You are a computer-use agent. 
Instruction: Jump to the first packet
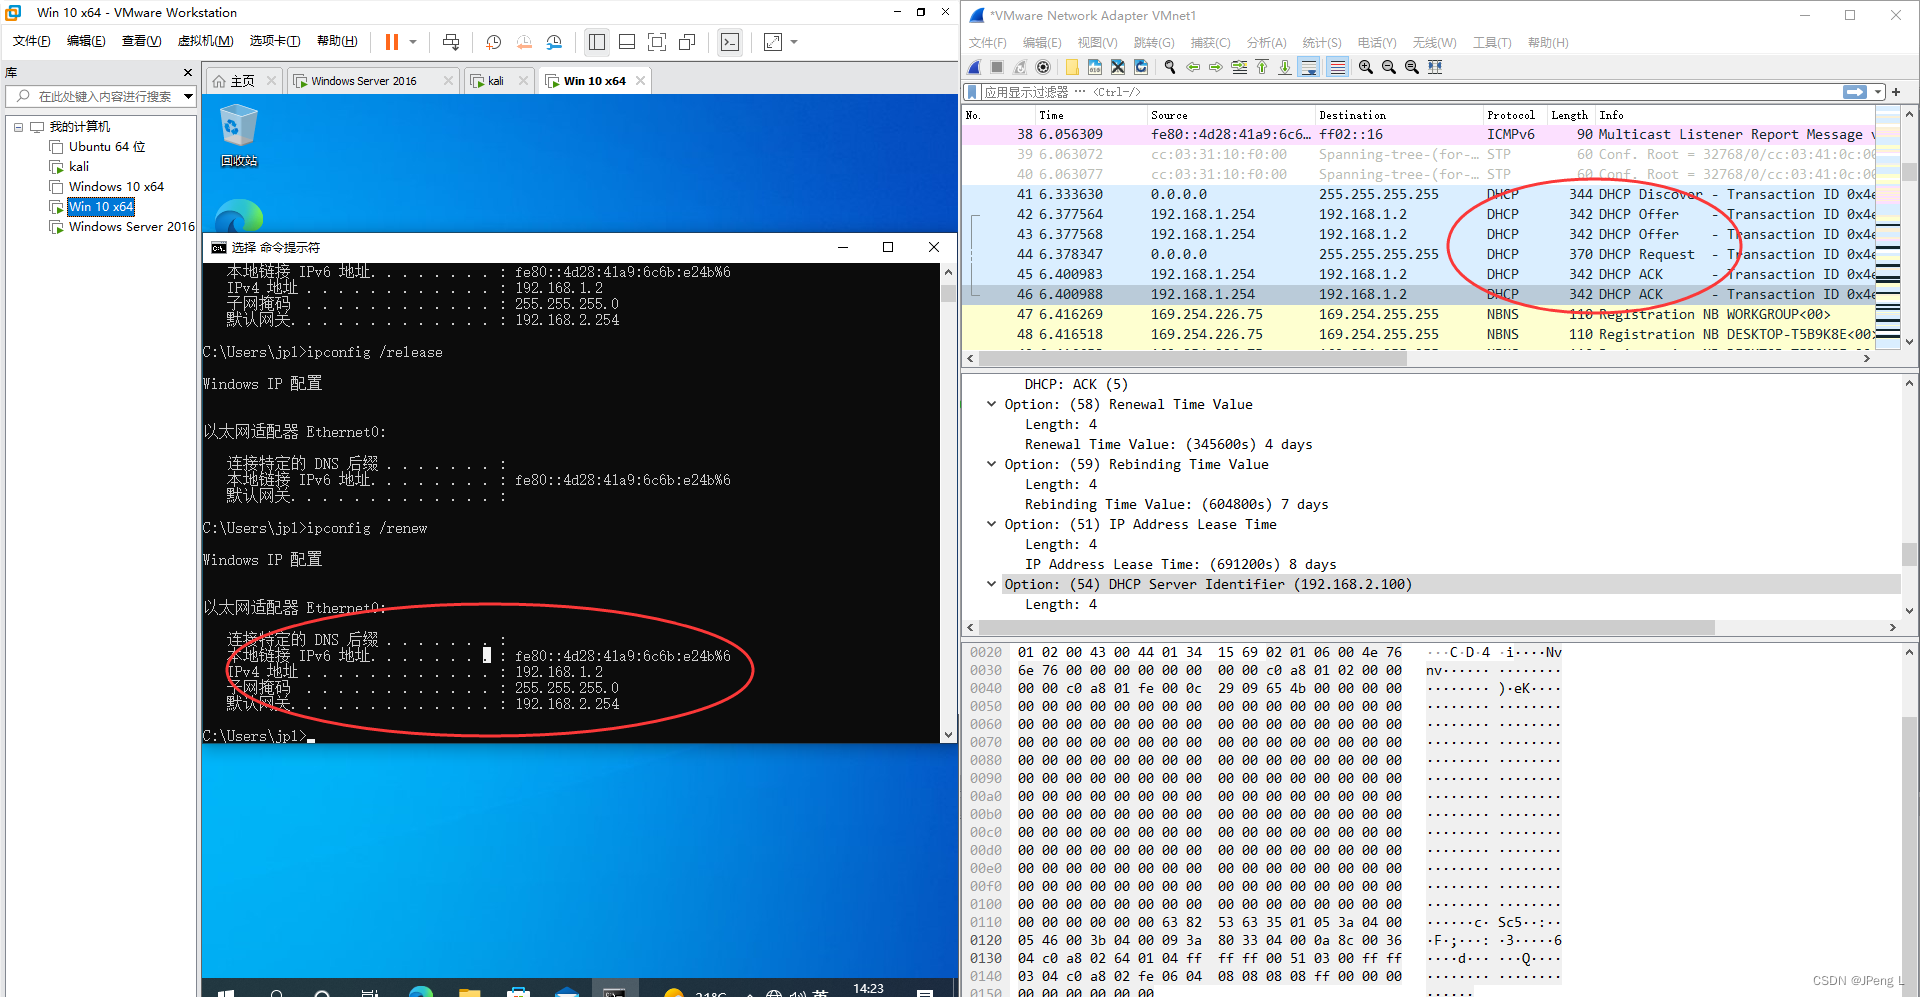(1262, 67)
